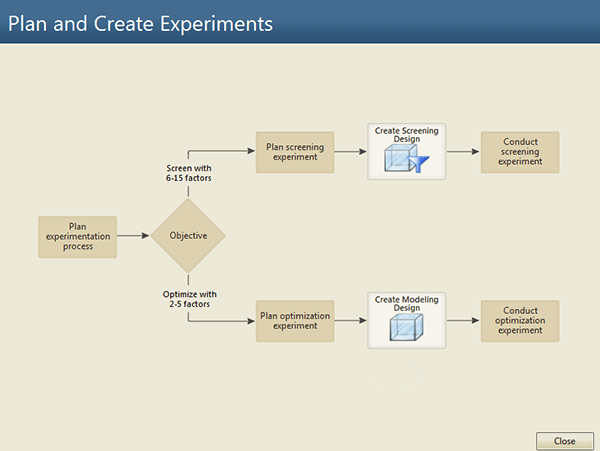
Task: Click arrow from Plan screening experiment to Create Screening Design
Action: (x=350, y=152)
